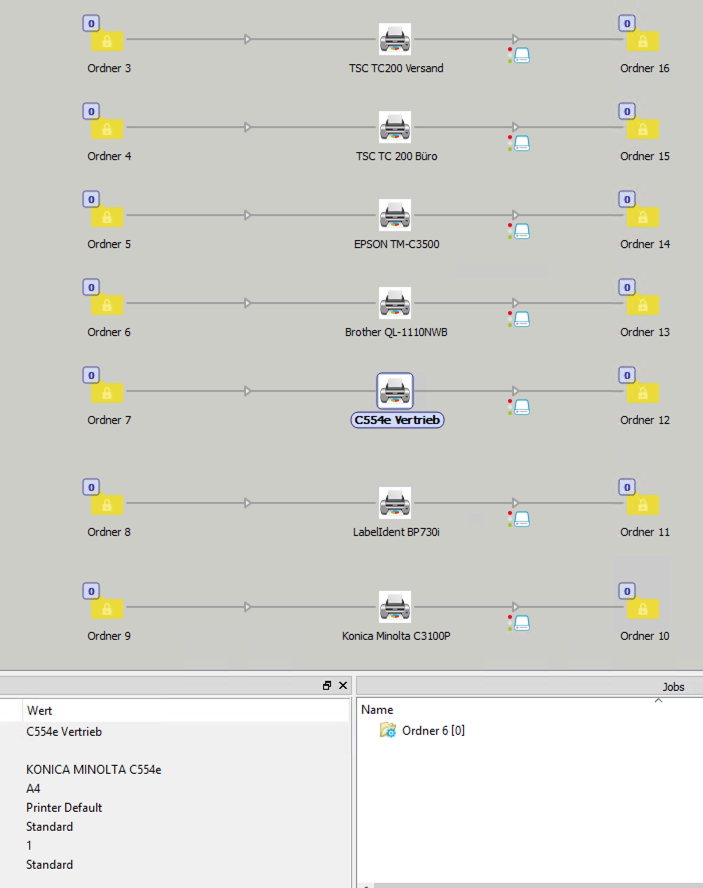Viewport: 703px width, 888px height.
Task: Click the Wert column header
Action: (40, 710)
